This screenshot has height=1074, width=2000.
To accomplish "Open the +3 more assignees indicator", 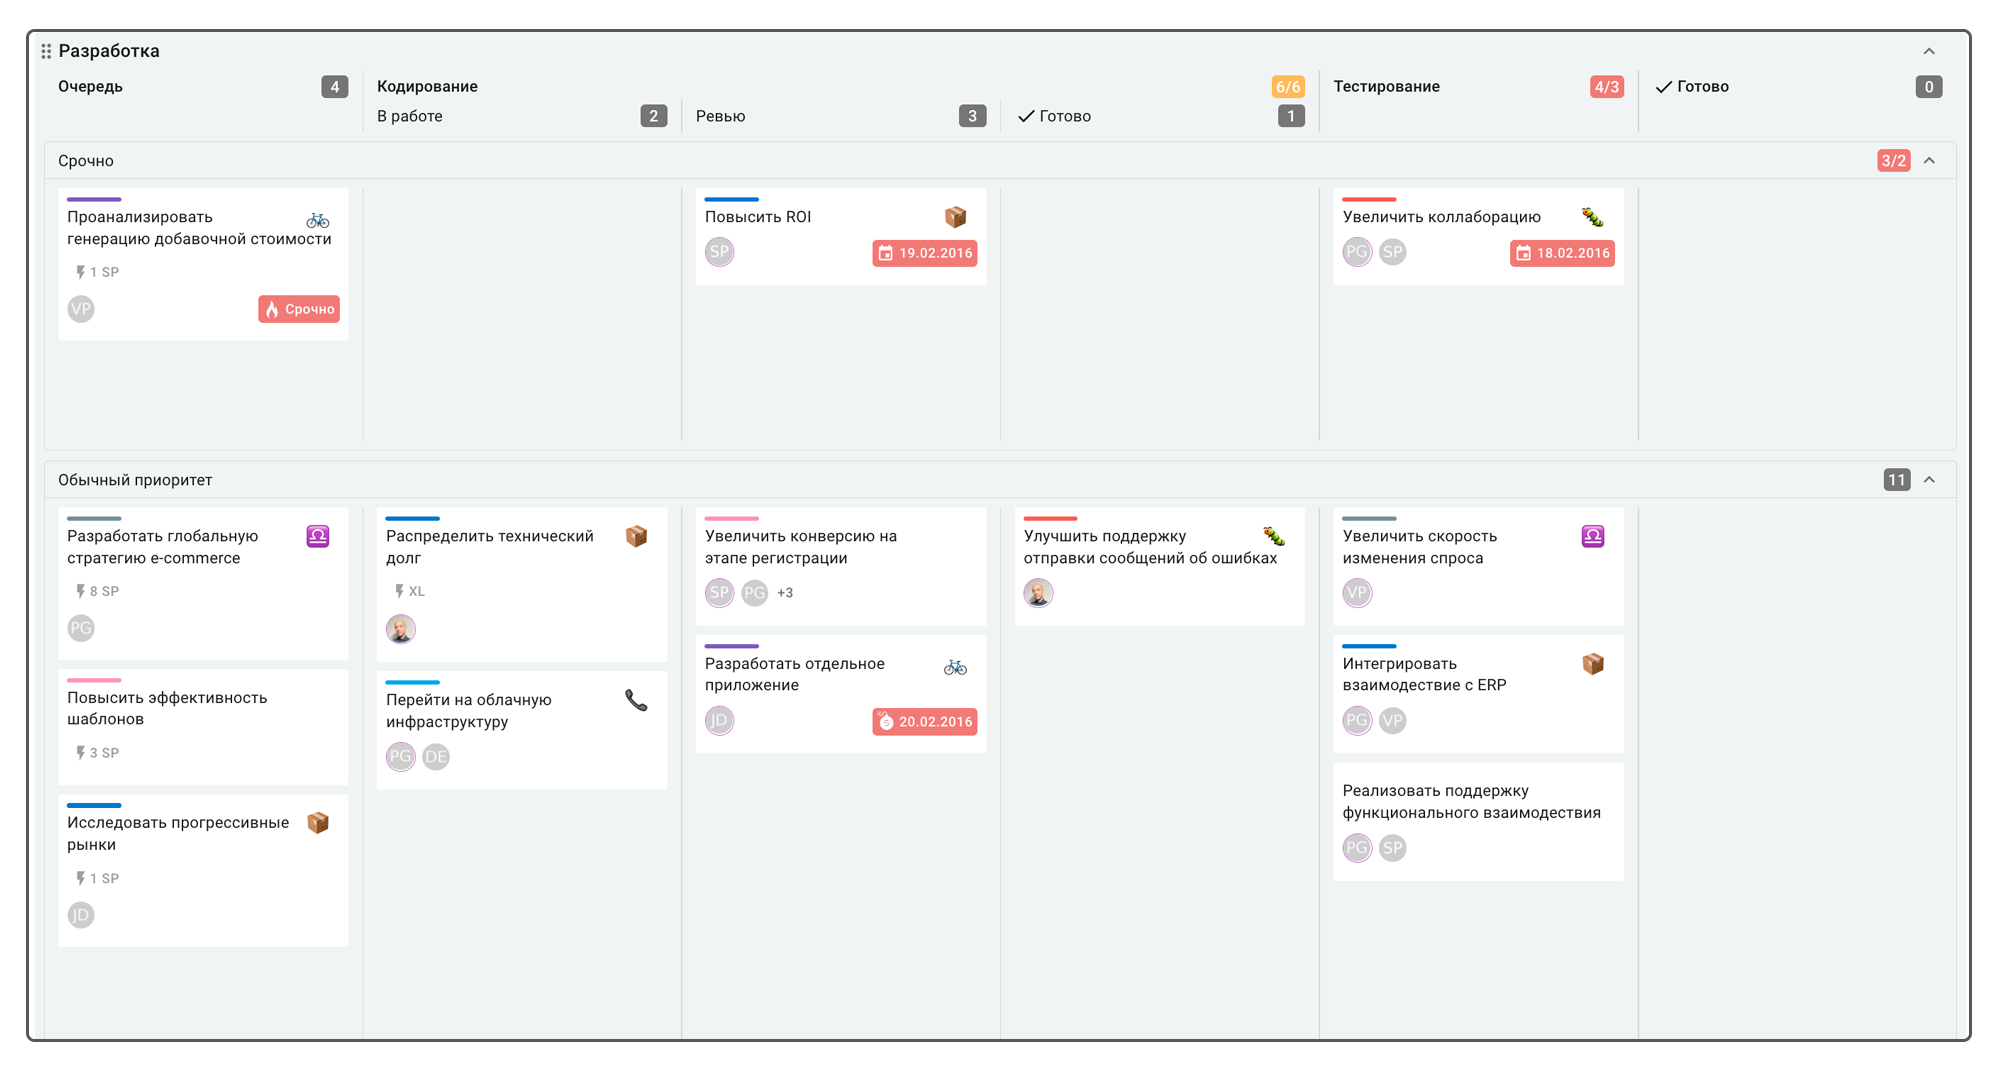I will (x=785, y=593).
